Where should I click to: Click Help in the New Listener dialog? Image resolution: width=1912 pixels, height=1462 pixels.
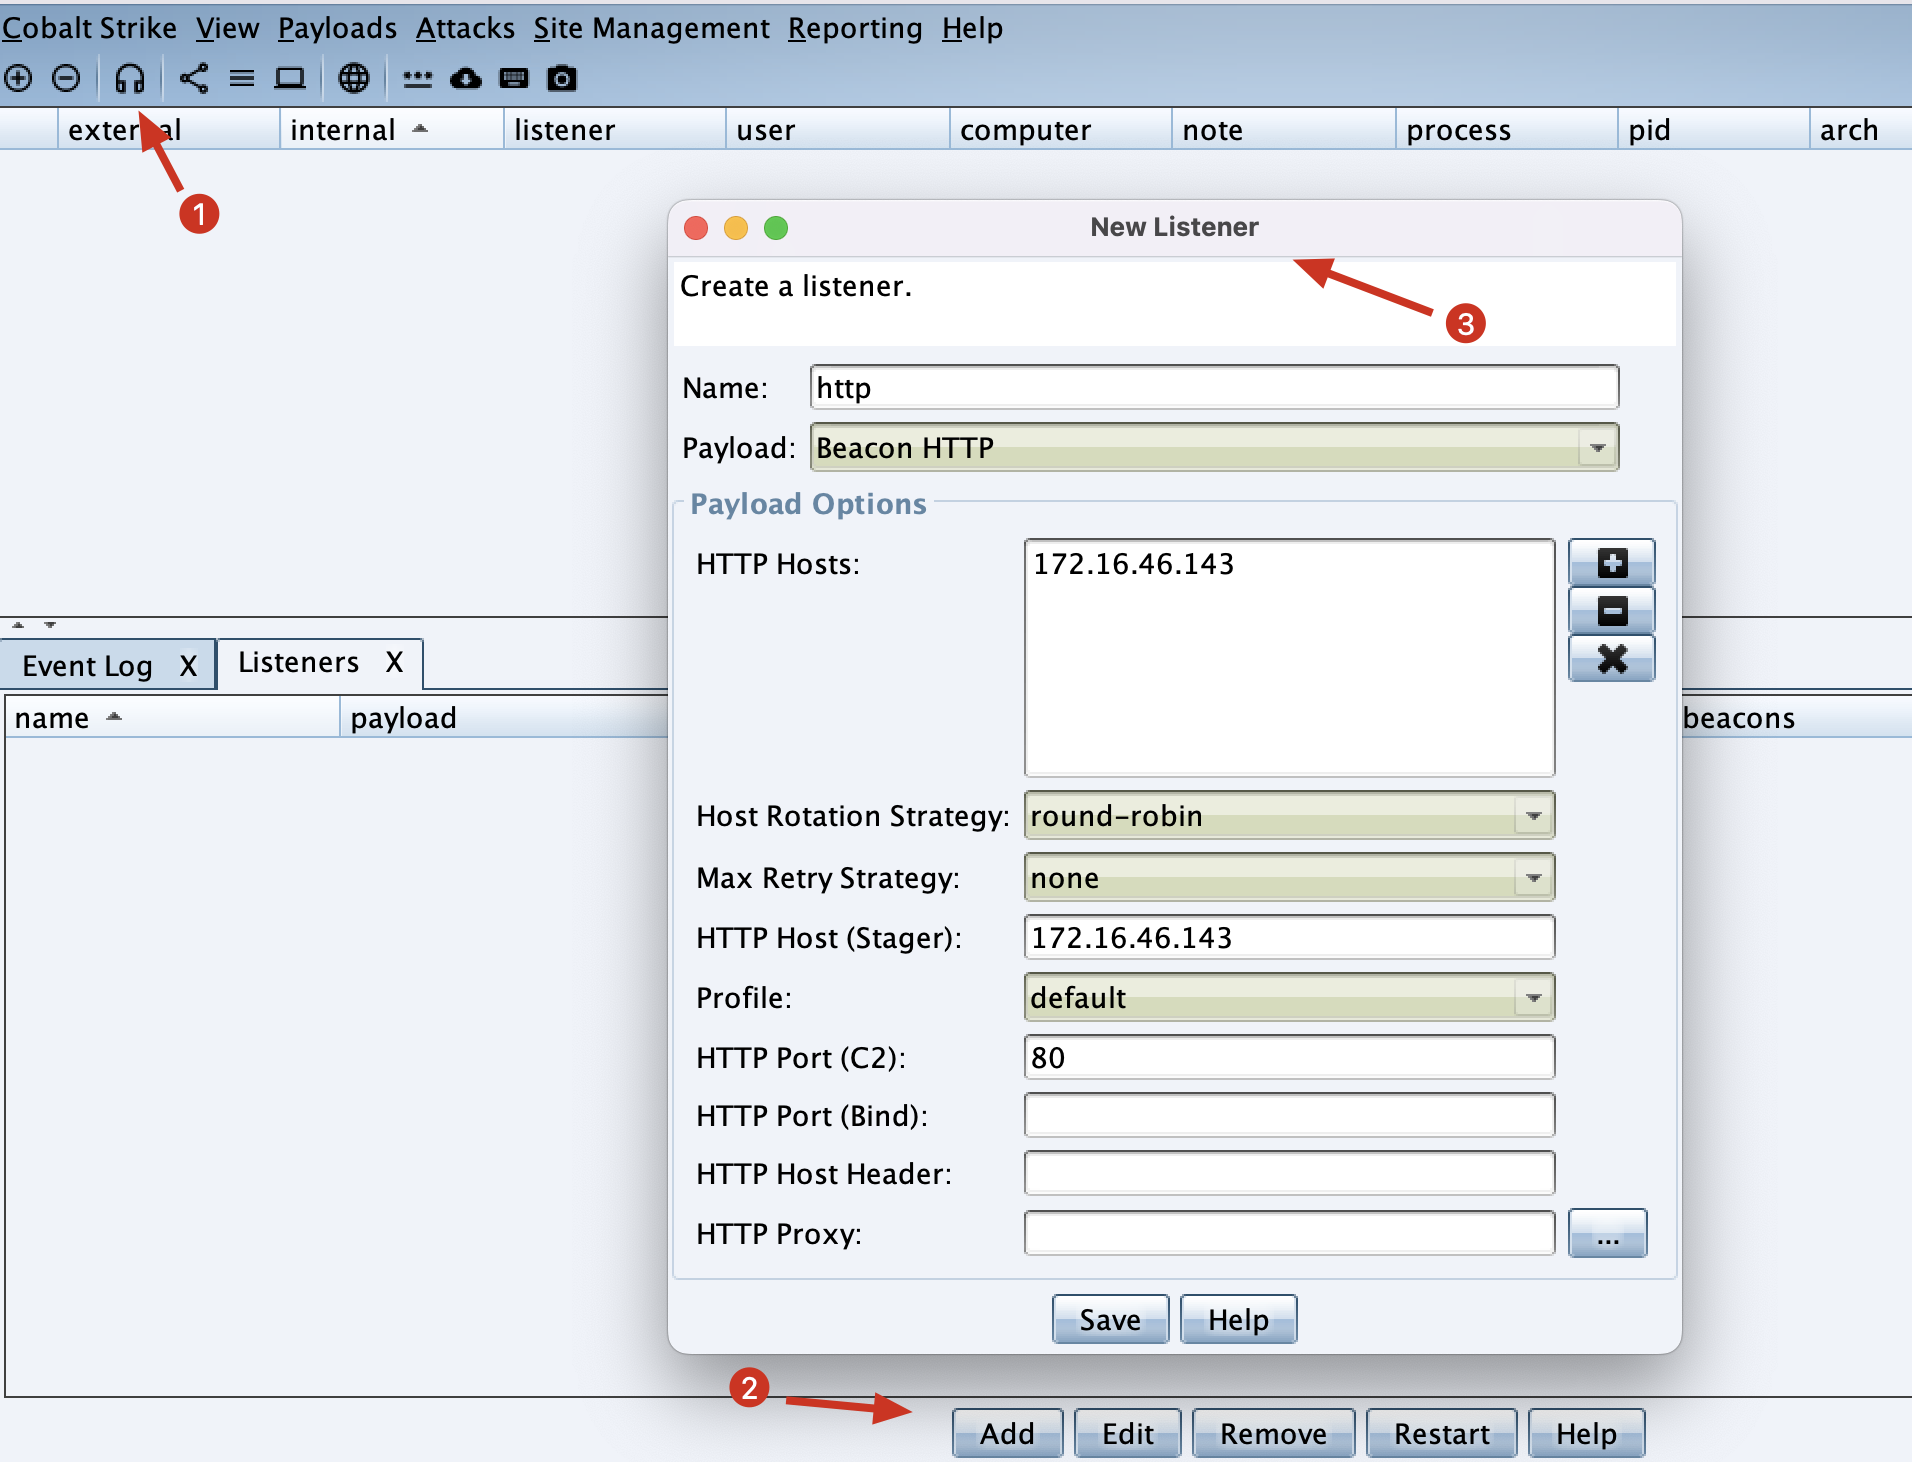[1238, 1320]
